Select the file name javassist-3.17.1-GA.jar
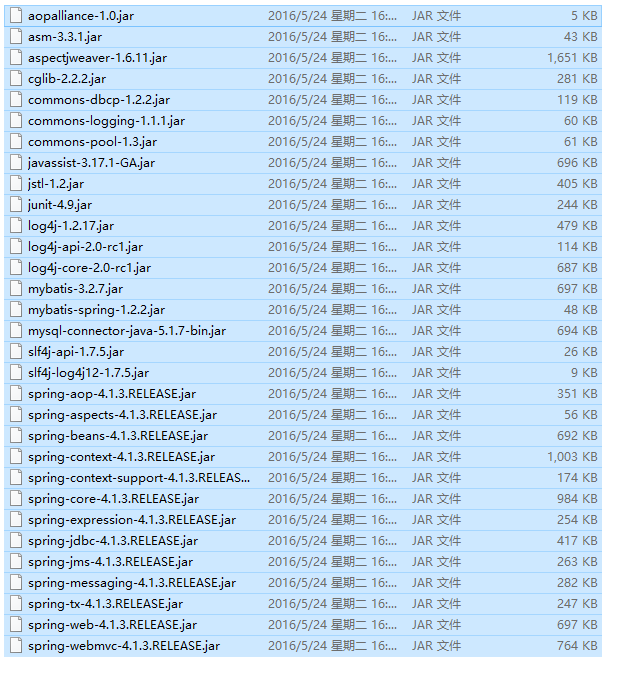This screenshot has width=617, height=673. 91,164
